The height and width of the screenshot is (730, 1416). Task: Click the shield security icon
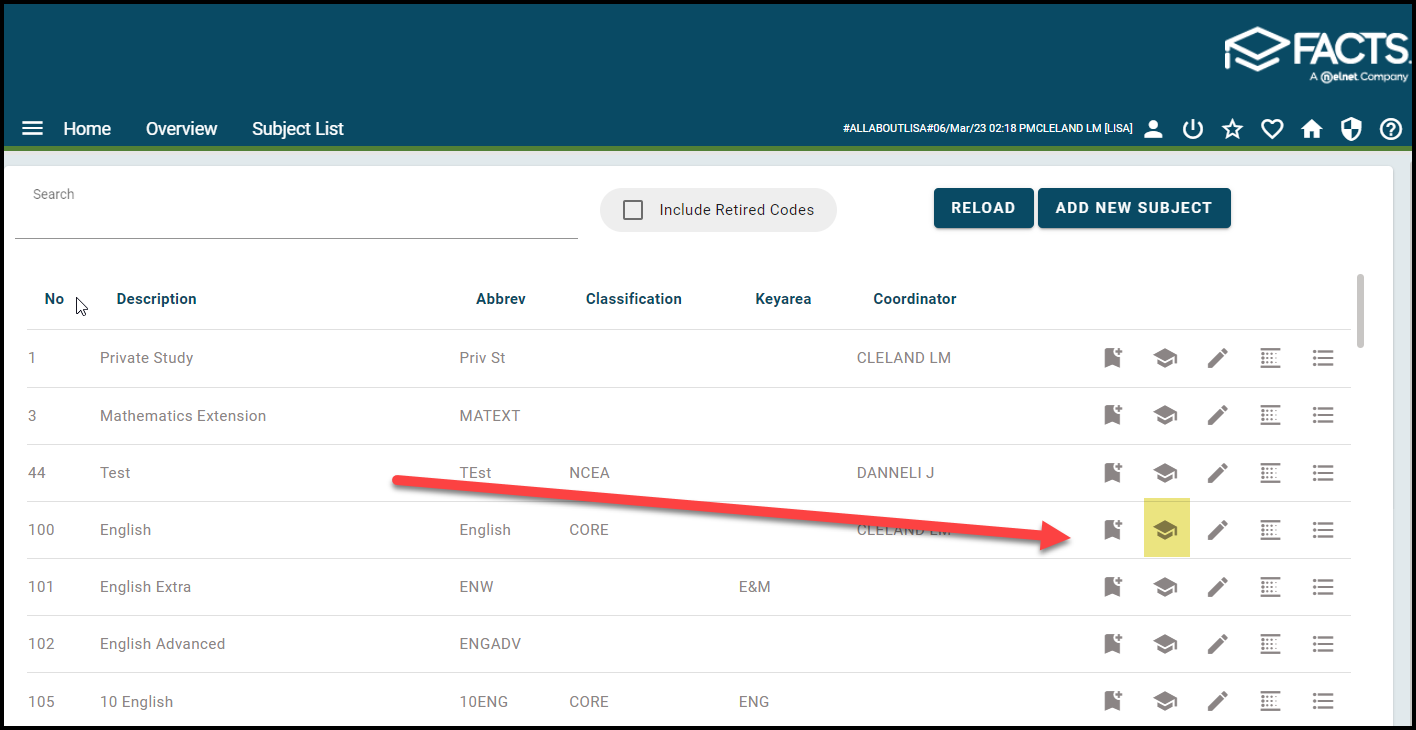pyautogui.click(x=1351, y=129)
